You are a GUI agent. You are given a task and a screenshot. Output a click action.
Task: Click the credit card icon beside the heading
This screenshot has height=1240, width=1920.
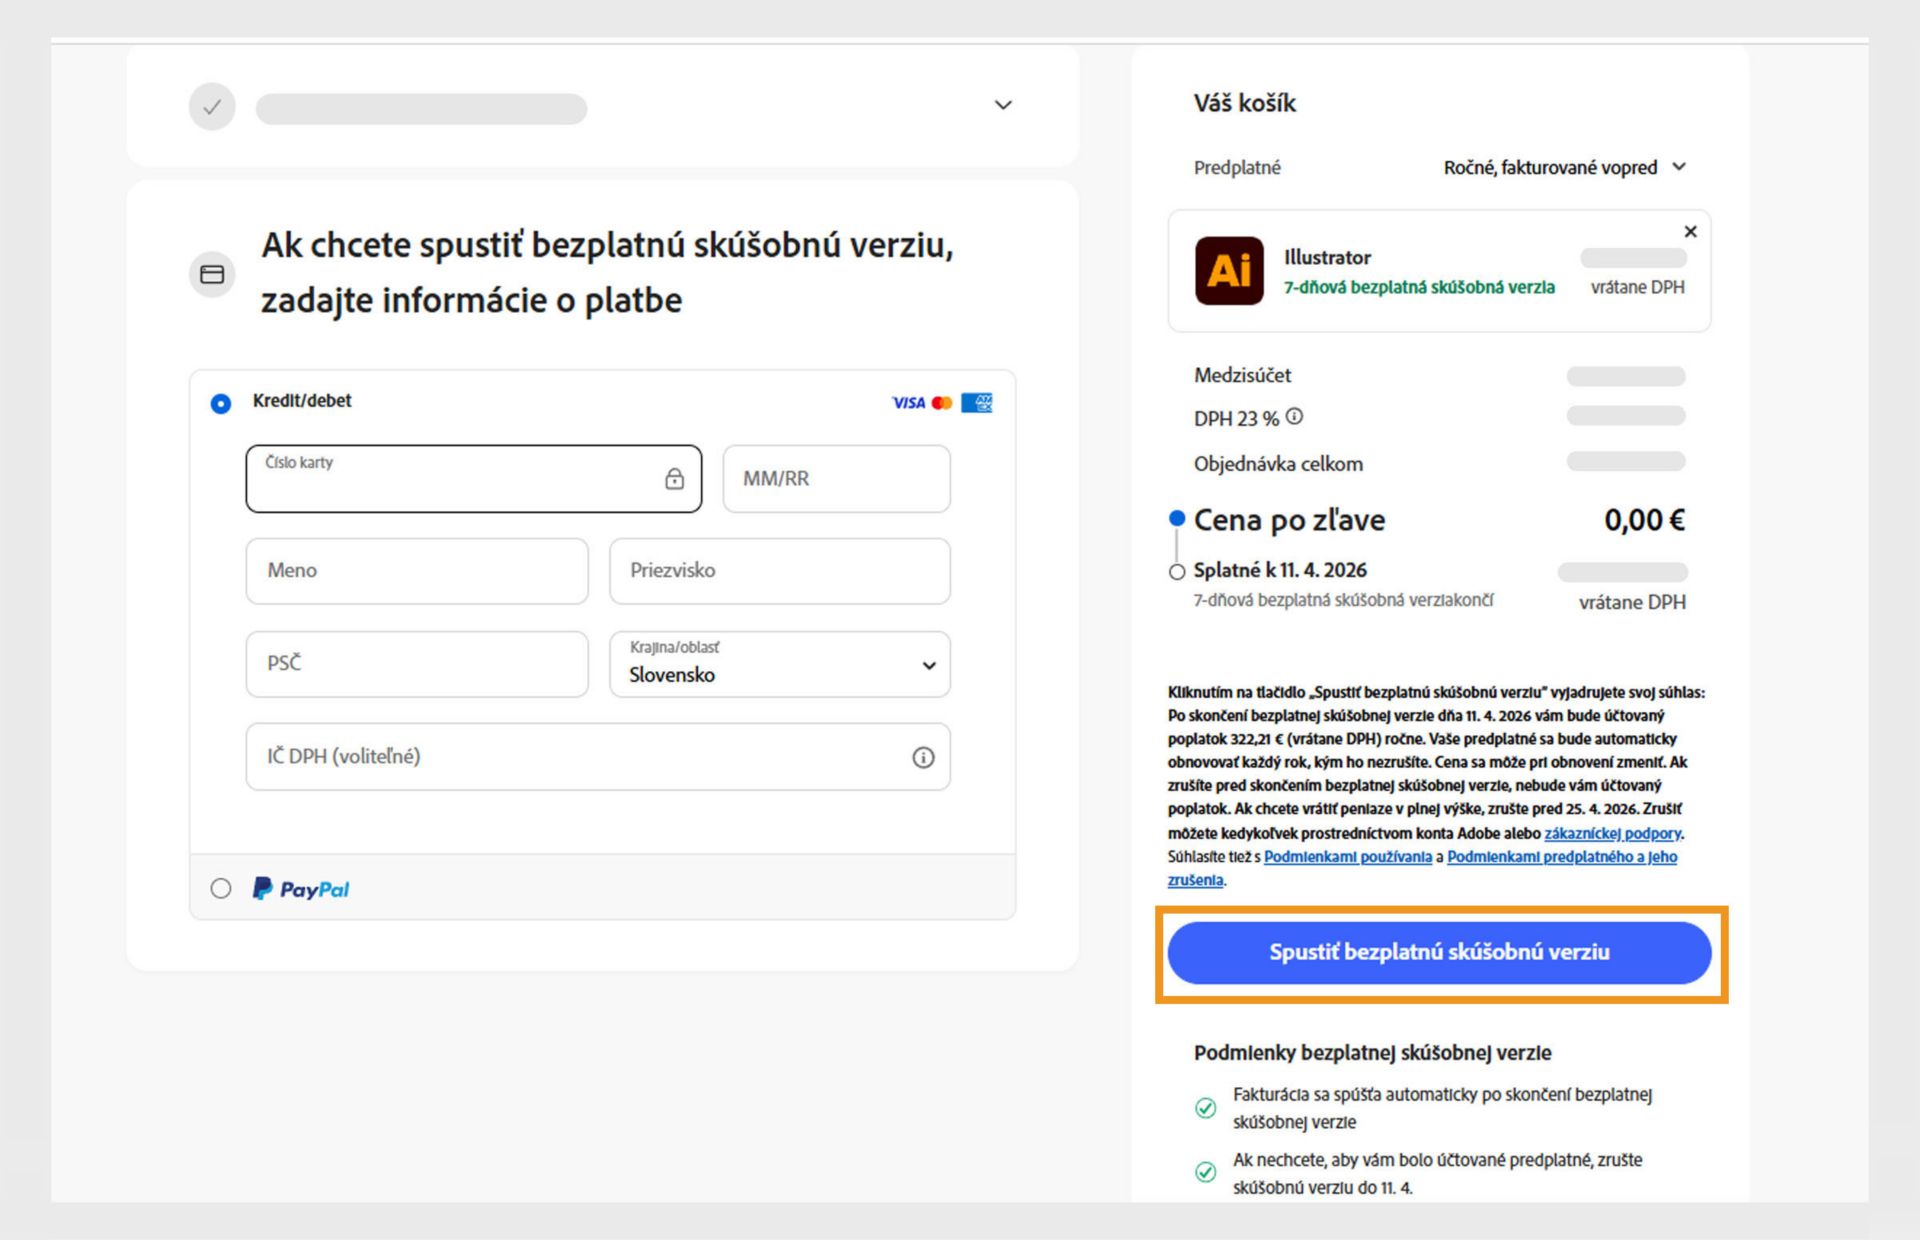(x=212, y=273)
